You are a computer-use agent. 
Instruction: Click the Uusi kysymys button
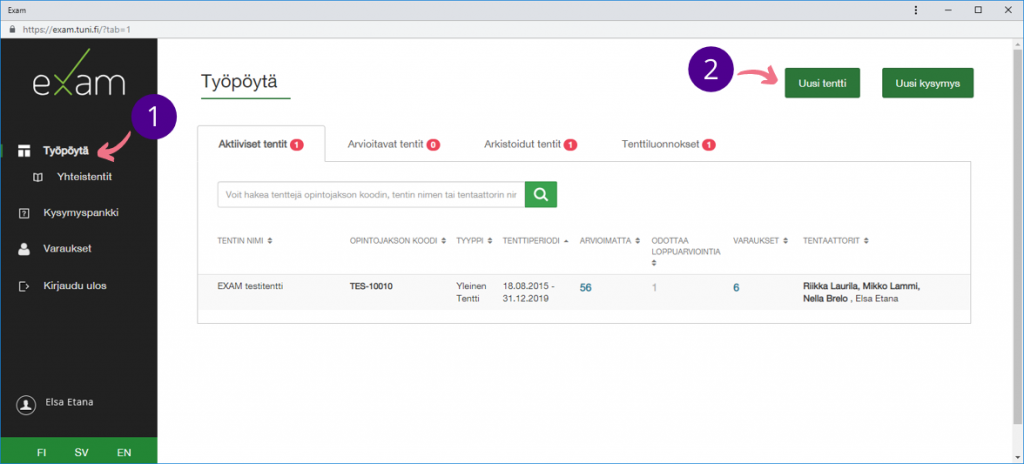pos(927,84)
